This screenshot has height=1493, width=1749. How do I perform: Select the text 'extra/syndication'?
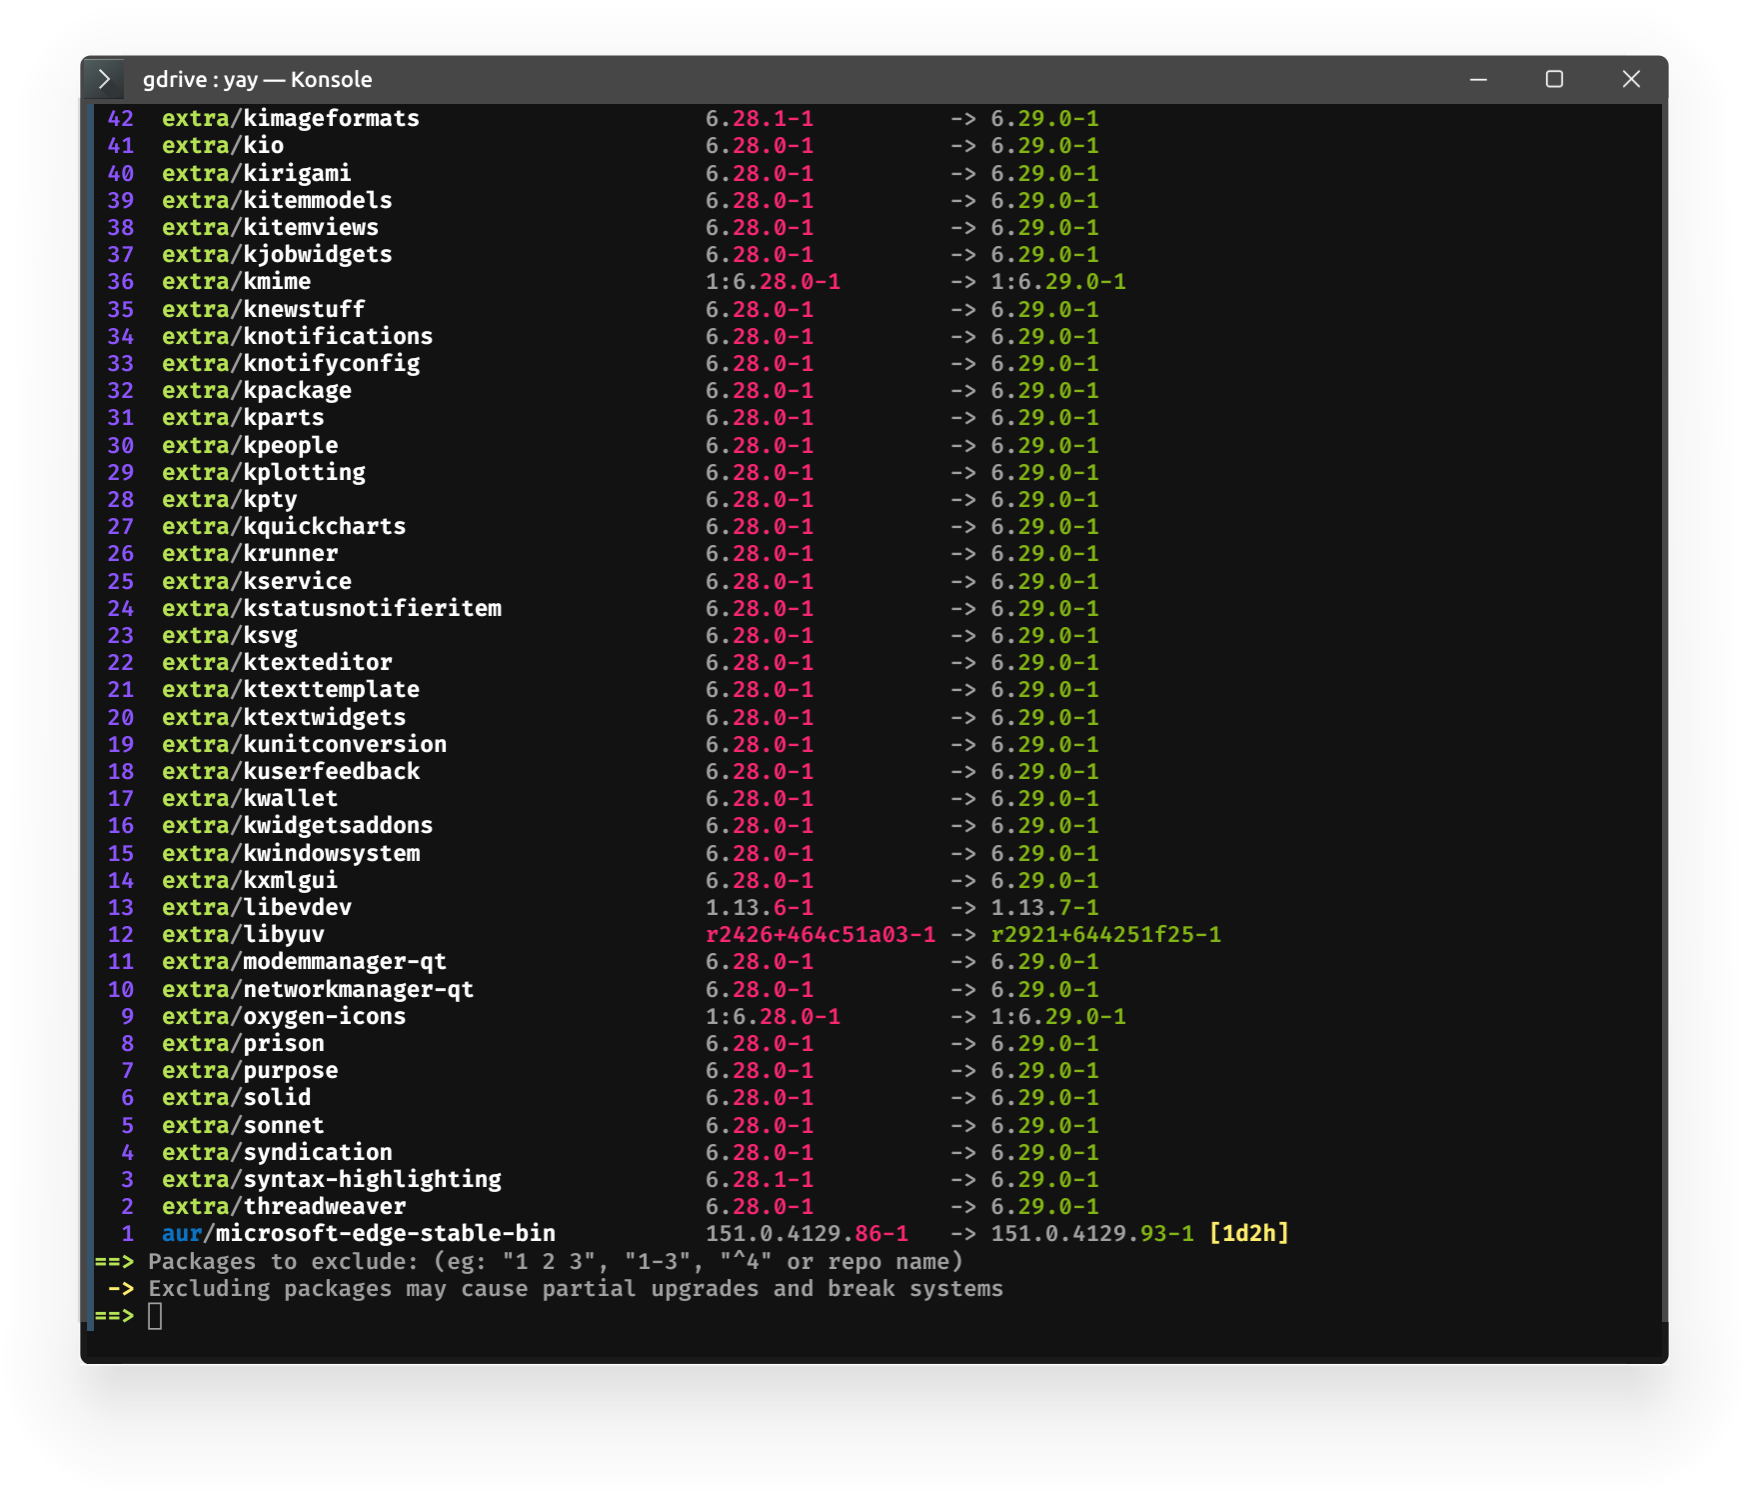(x=277, y=1153)
